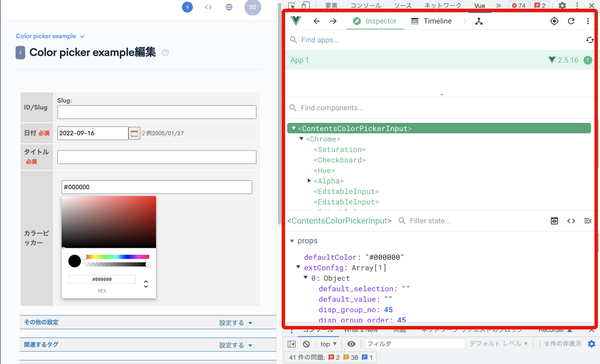This screenshot has width=600, height=364.
Task: Go back with the left arrow in Vue devtools
Action: click(x=316, y=21)
